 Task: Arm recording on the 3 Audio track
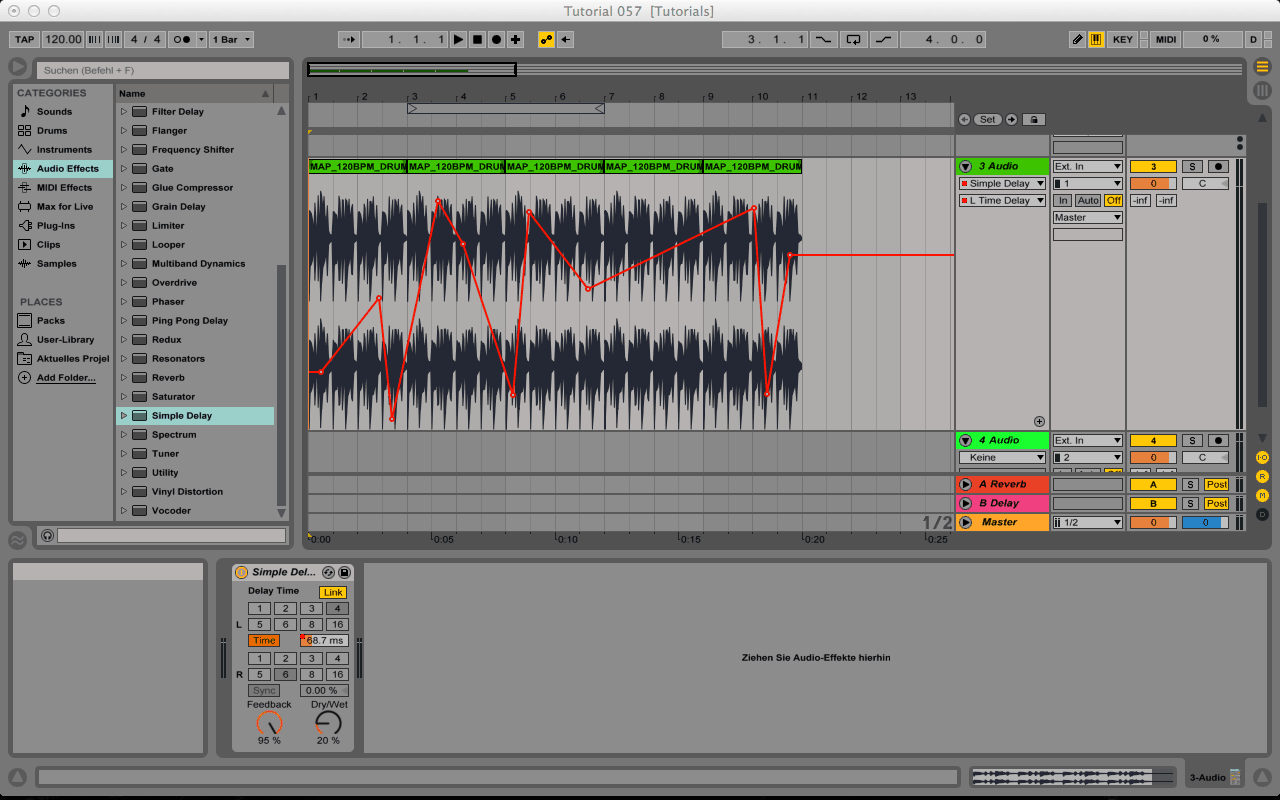click(x=1217, y=166)
